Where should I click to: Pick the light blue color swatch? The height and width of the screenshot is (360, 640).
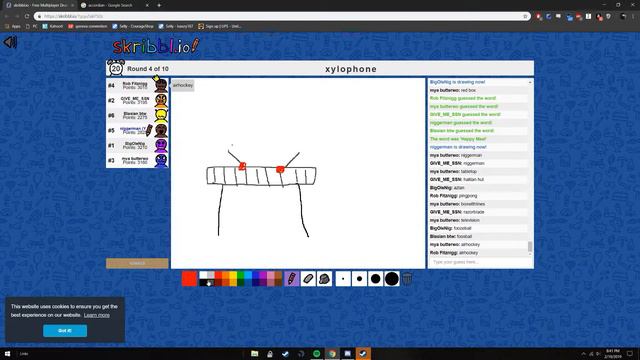tap(248, 276)
